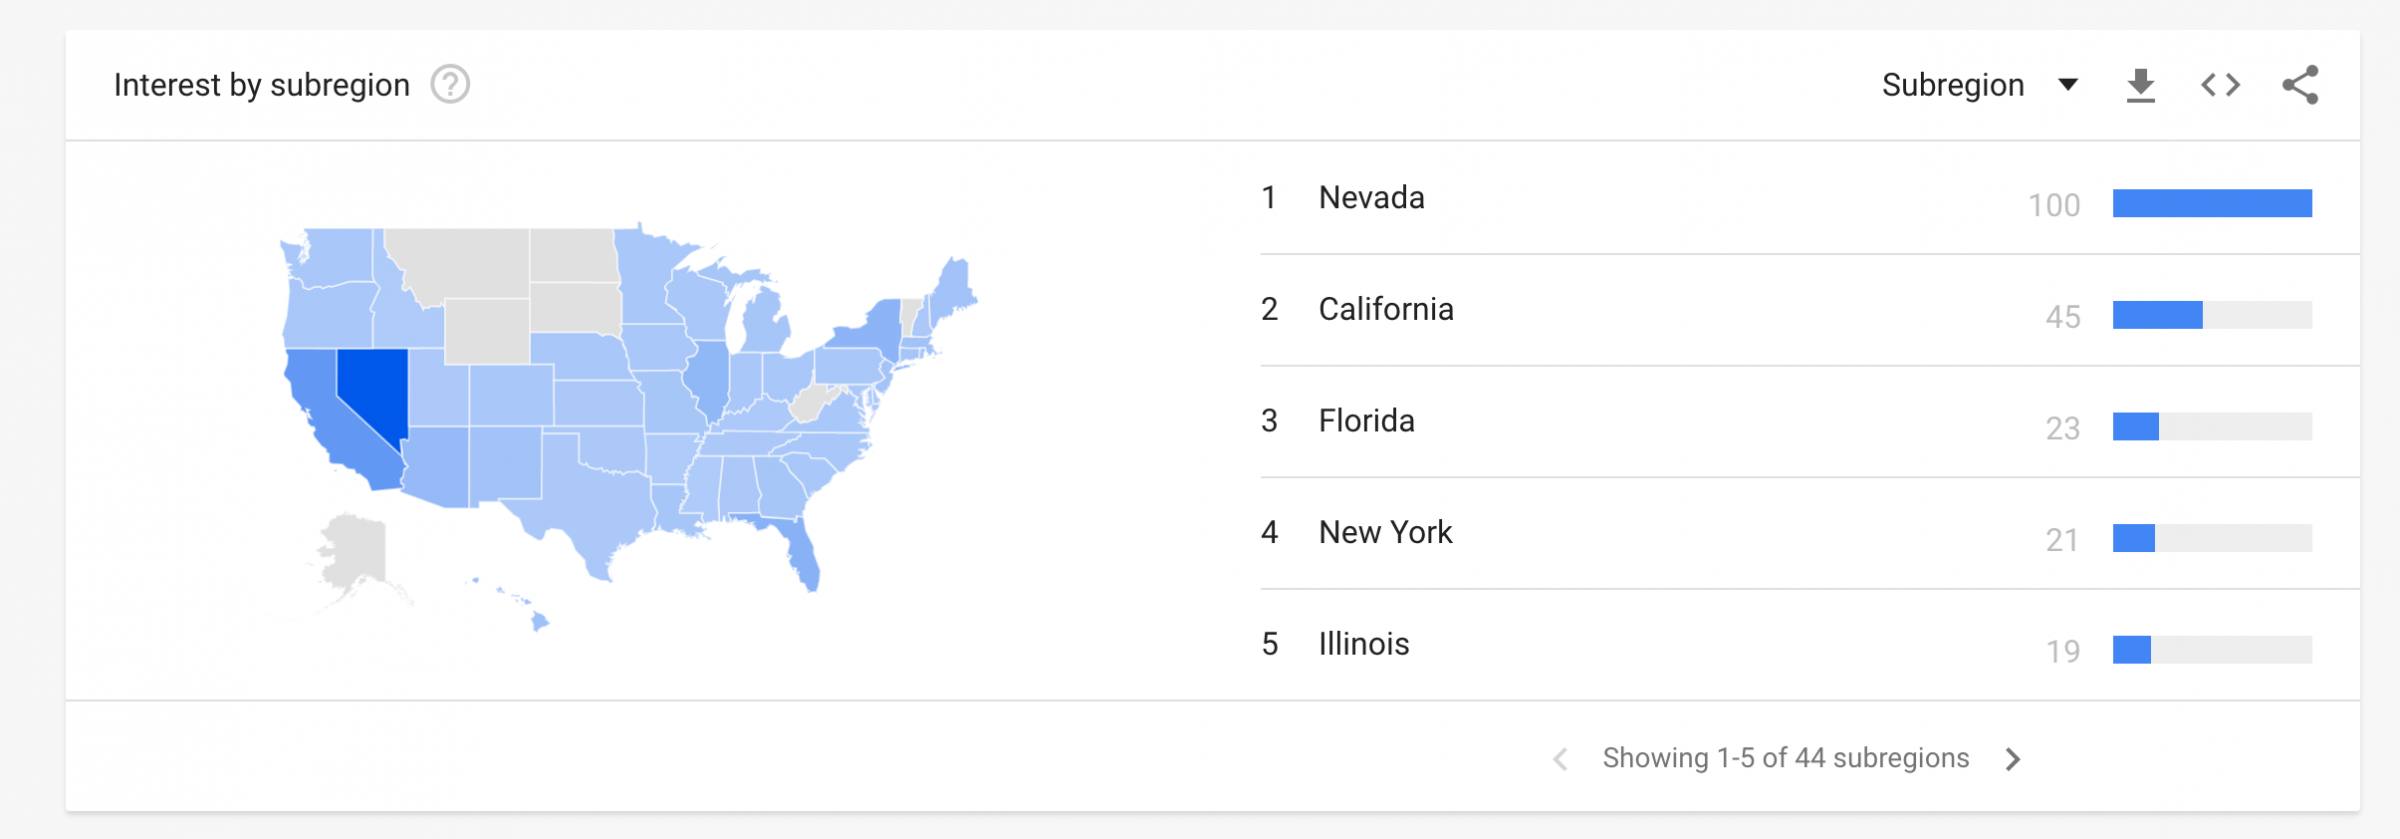Click the share icon
Viewport: 2400px width, 839px height.
2300,85
